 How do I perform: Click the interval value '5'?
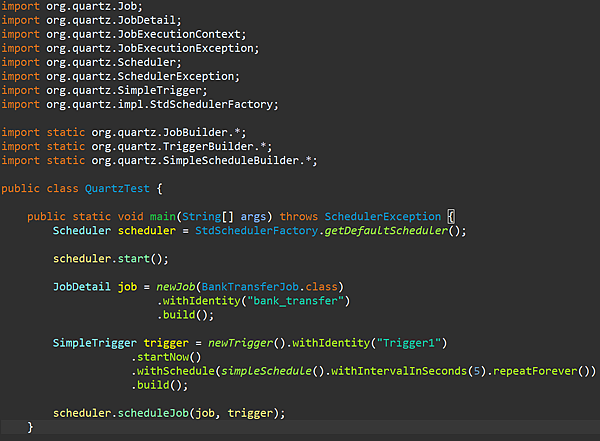[x=477, y=371]
